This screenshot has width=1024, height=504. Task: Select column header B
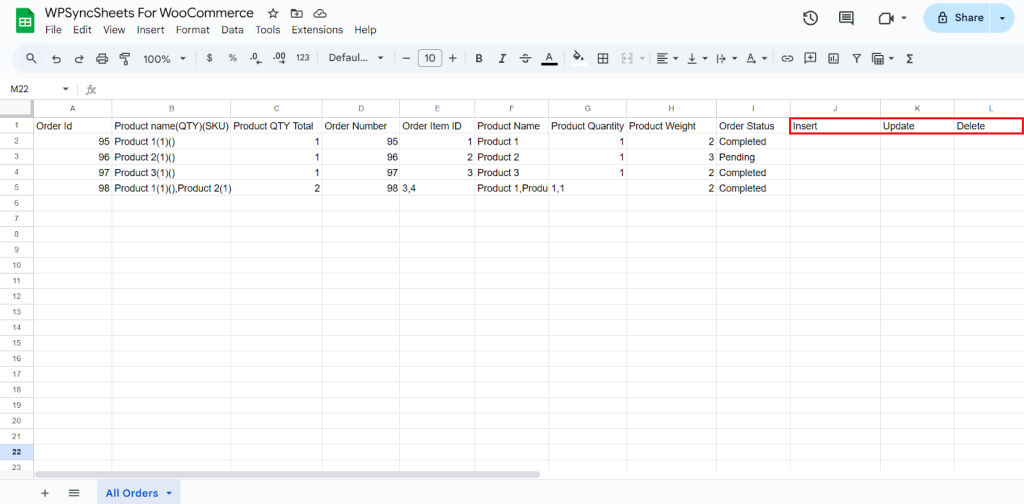[x=171, y=108]
